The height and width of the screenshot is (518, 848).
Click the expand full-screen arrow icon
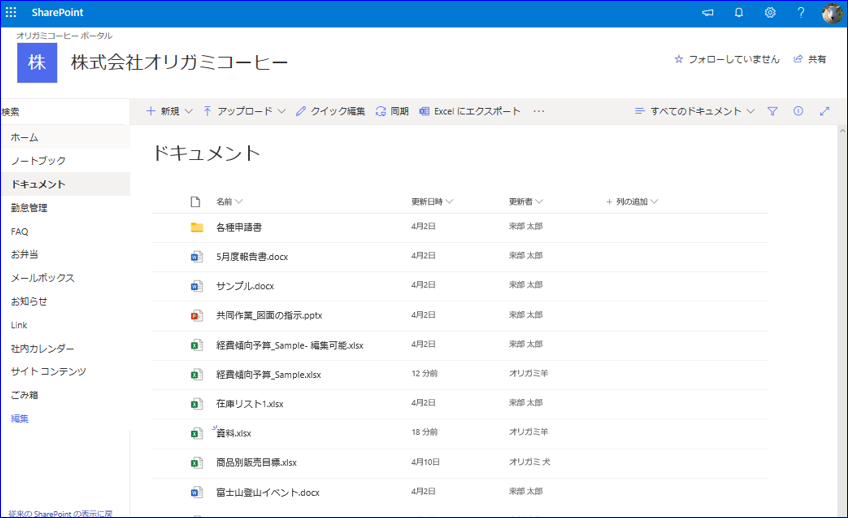tap(824, 111)
